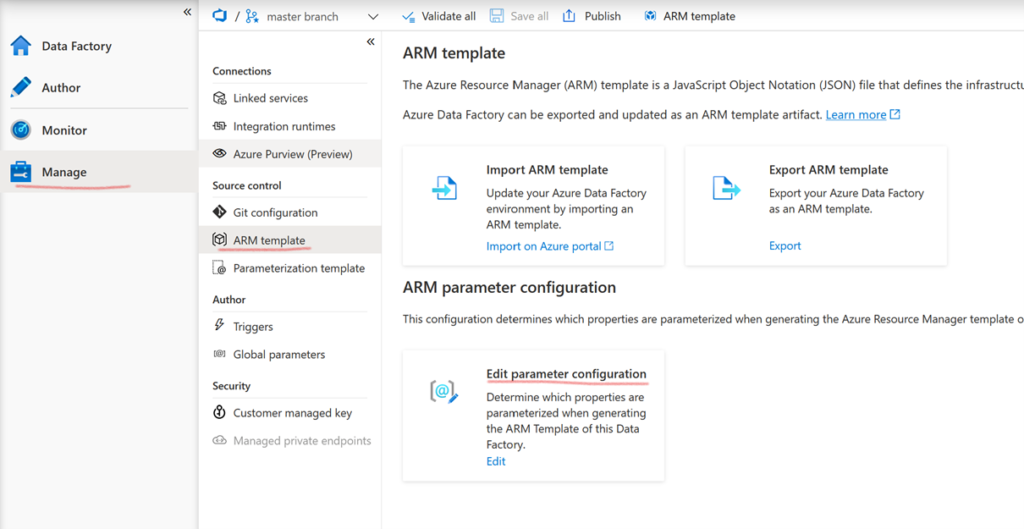The width and height of the screenshot is (1024, 529).
Task: Click the Source control section header
Action: point(247,185)
